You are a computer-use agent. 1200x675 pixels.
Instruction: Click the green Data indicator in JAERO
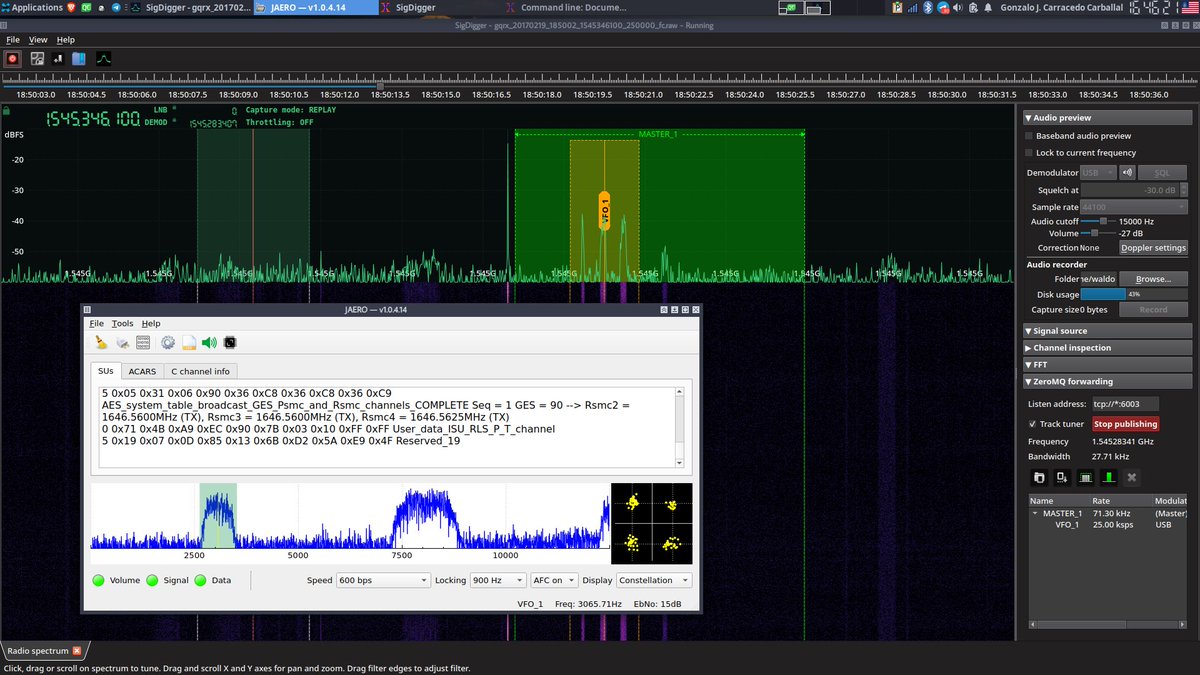pos(200,580)
